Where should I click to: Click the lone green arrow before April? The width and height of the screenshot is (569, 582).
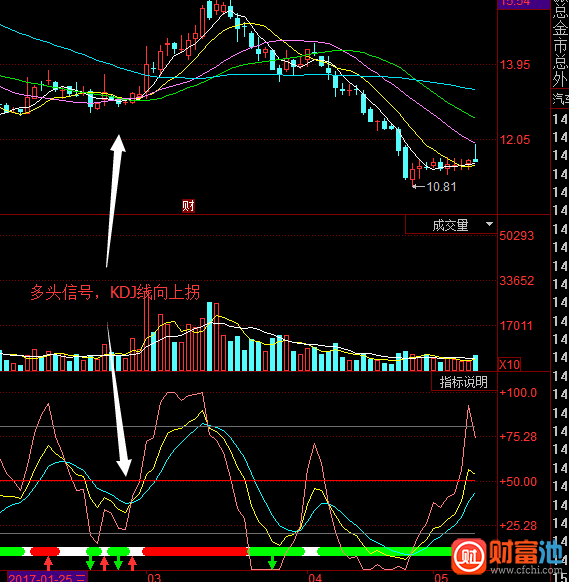tap(272, 563)
